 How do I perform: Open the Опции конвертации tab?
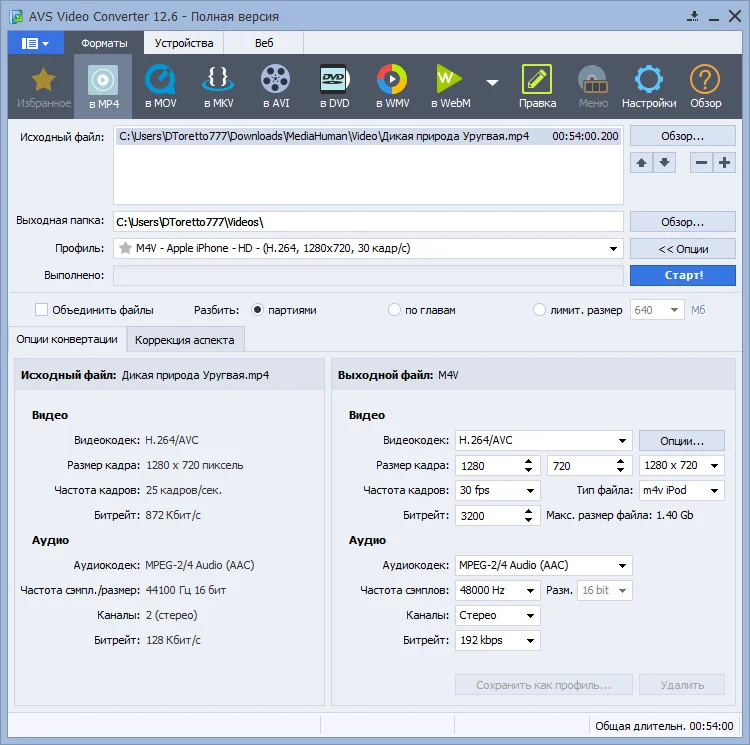pos(67,339)
